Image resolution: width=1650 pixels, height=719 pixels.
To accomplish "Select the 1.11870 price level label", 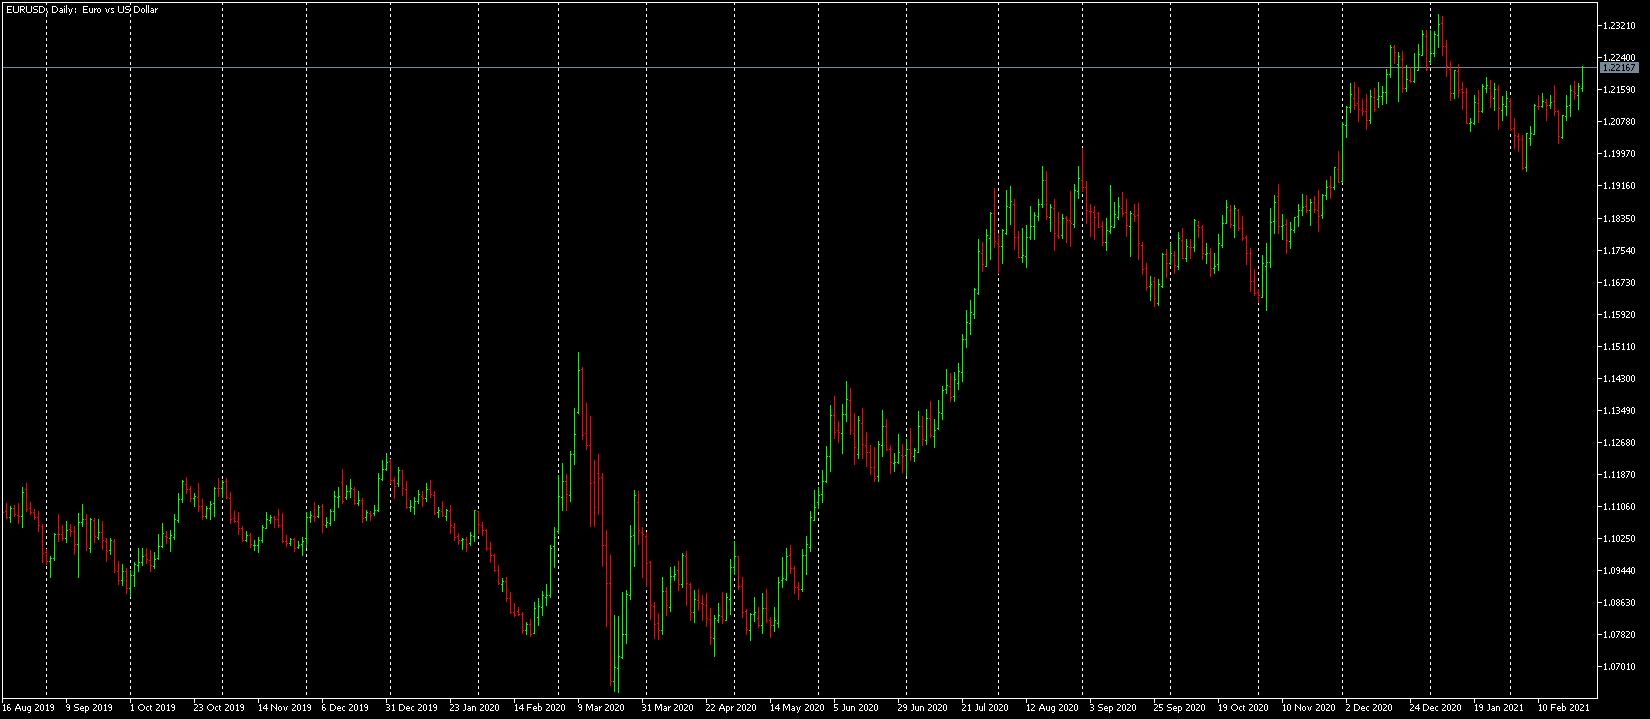I will click(1618, 475).
